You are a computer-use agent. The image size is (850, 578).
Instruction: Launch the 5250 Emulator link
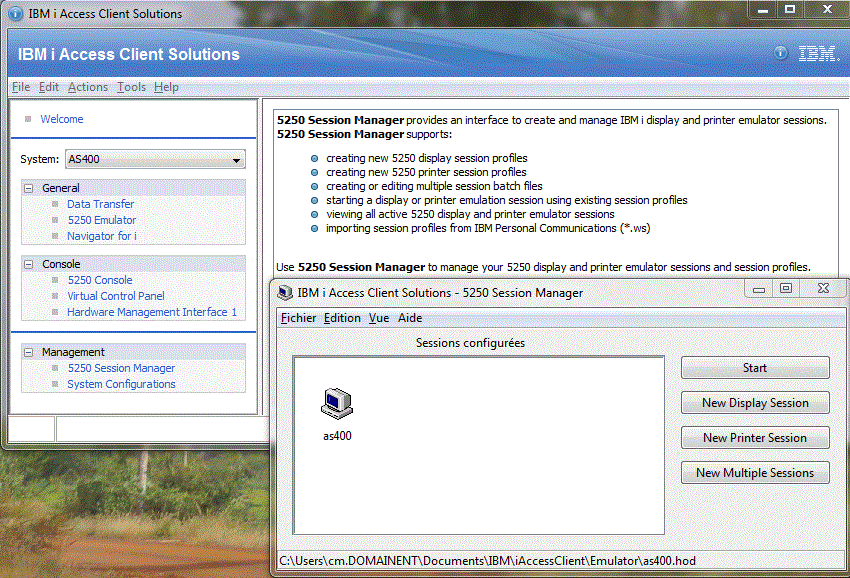[x=101, y=219]
